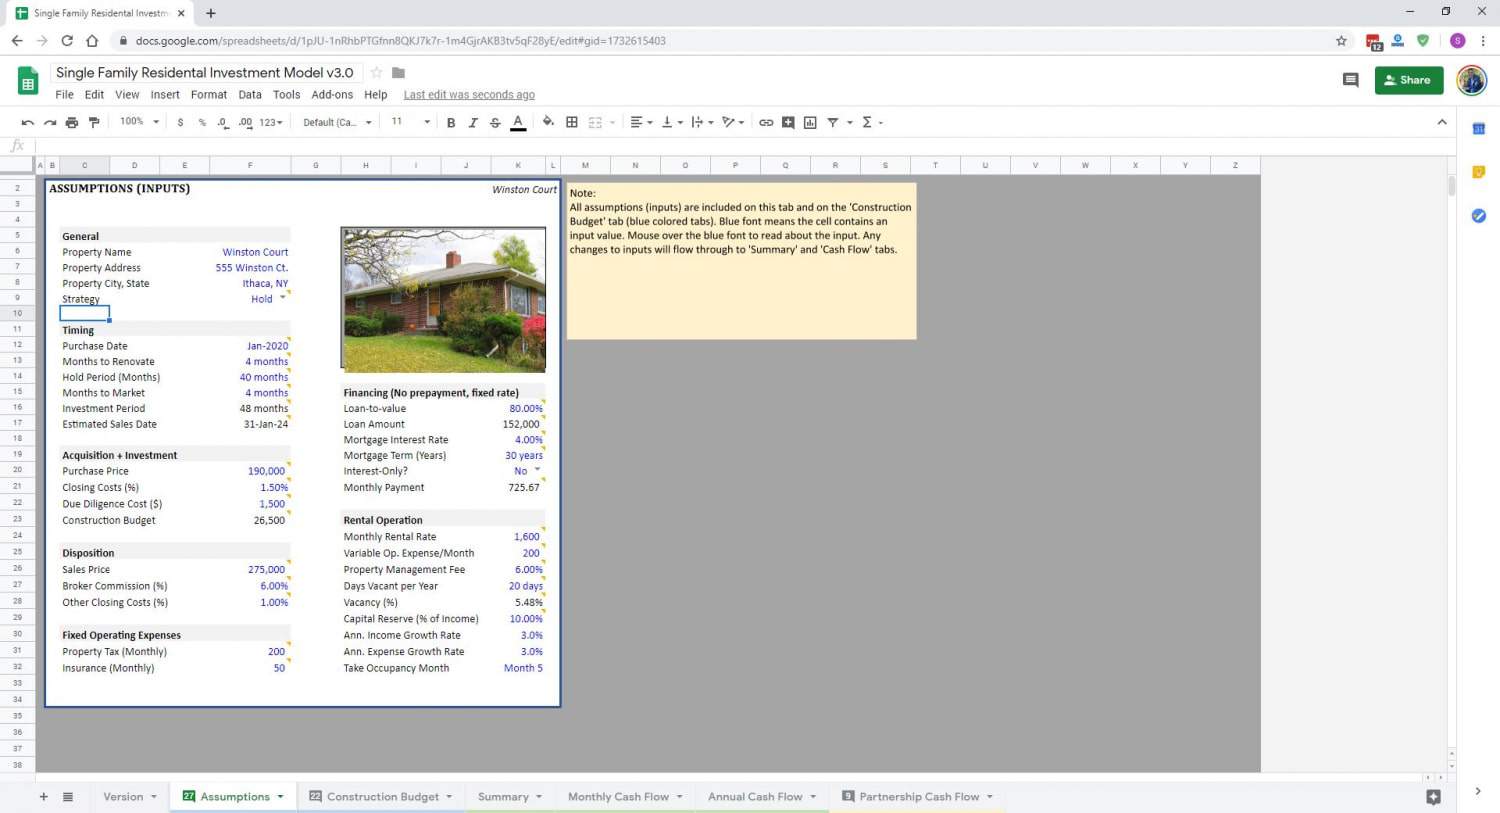Create a filter with the funnel icon
This screenshot has height=813, width=1500.
(833, 121)
